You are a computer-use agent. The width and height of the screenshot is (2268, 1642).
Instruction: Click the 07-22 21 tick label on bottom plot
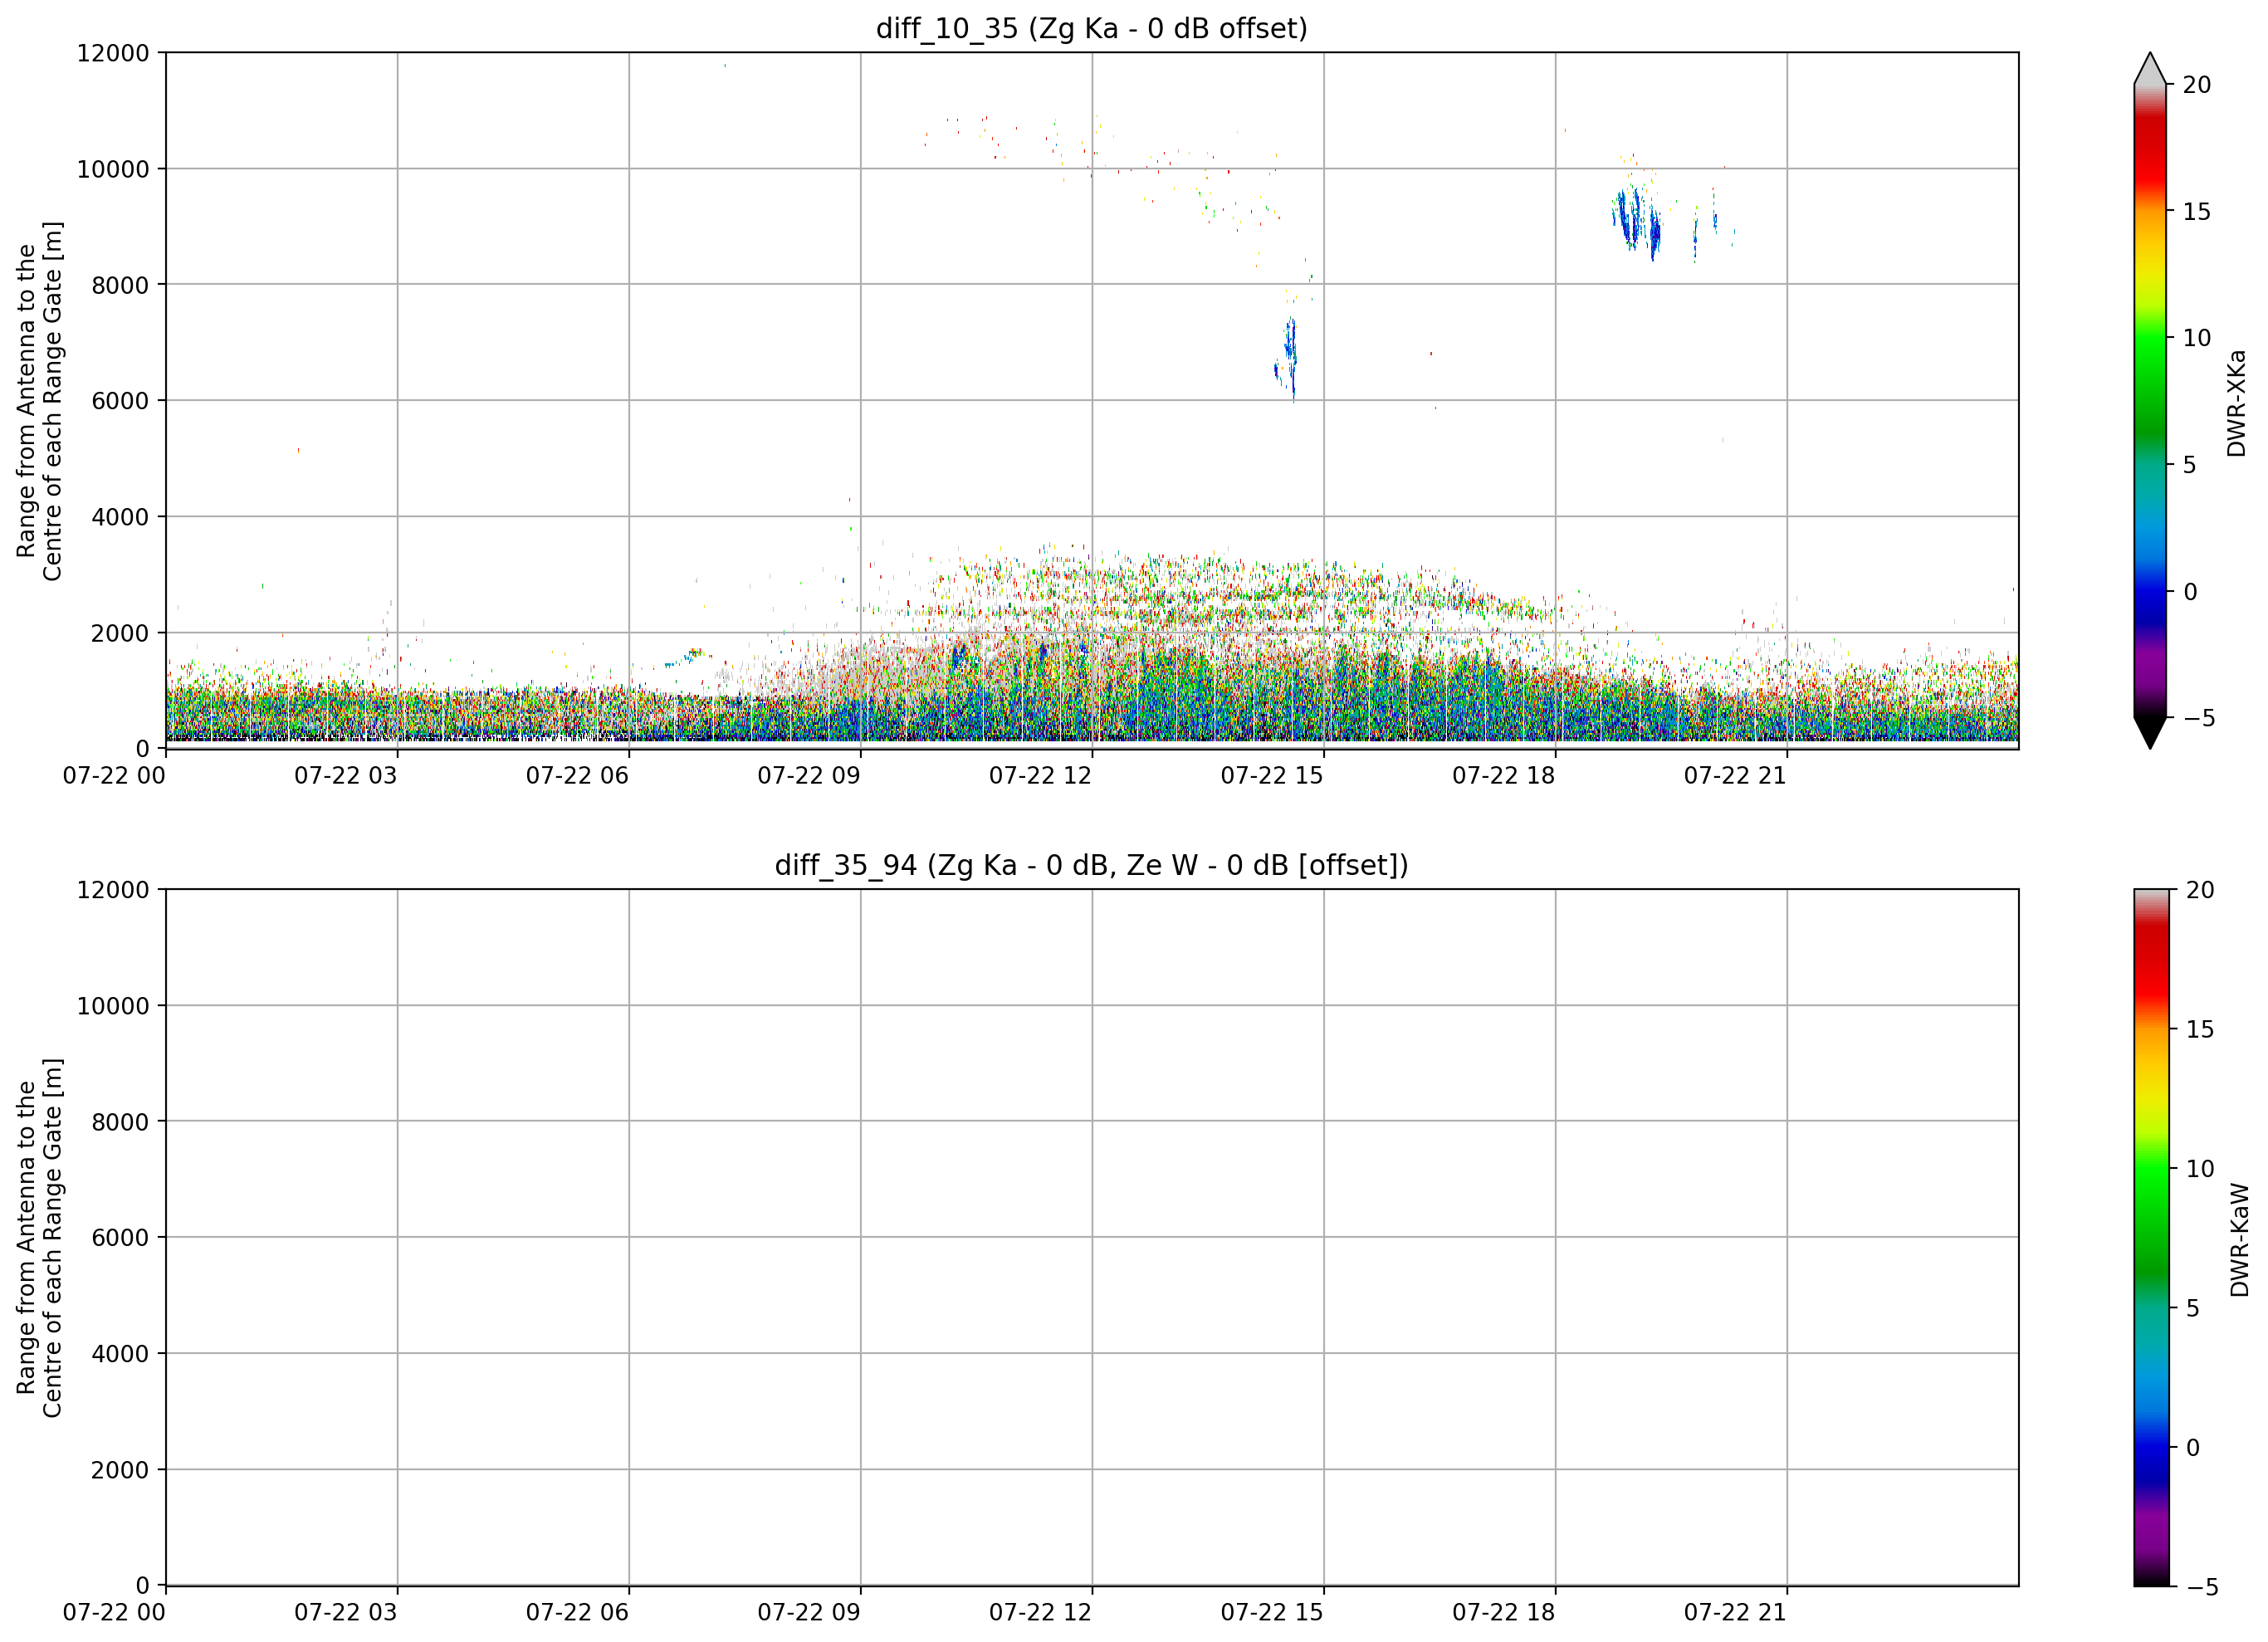(1735, 1612)
